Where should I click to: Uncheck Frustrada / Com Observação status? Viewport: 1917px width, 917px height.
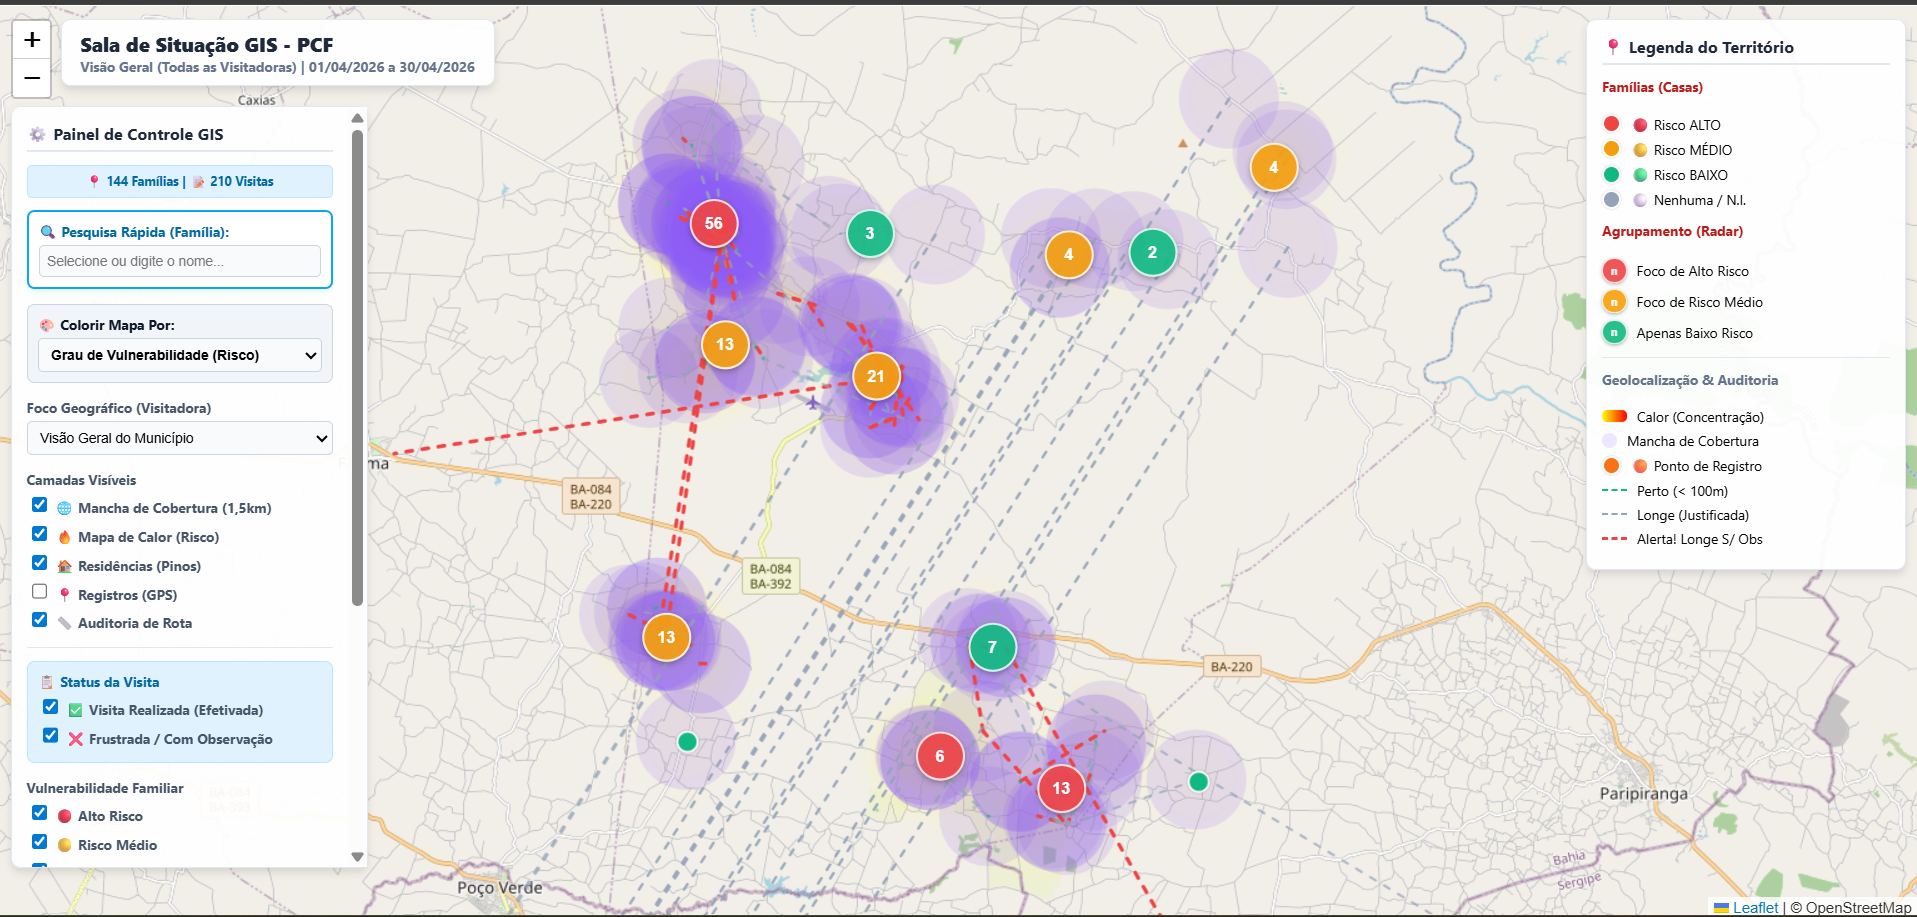[x=51, y=736]
